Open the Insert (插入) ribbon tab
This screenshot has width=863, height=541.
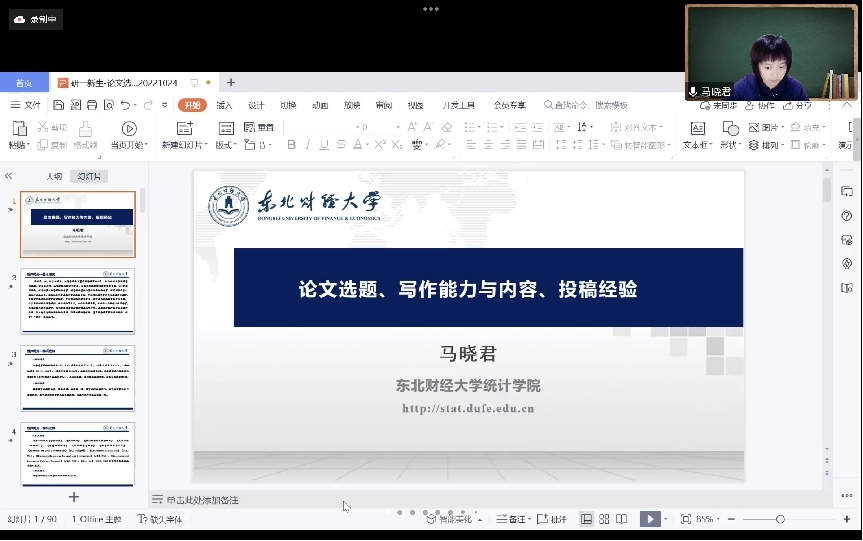pyautogui.click(x=224, y=105)
